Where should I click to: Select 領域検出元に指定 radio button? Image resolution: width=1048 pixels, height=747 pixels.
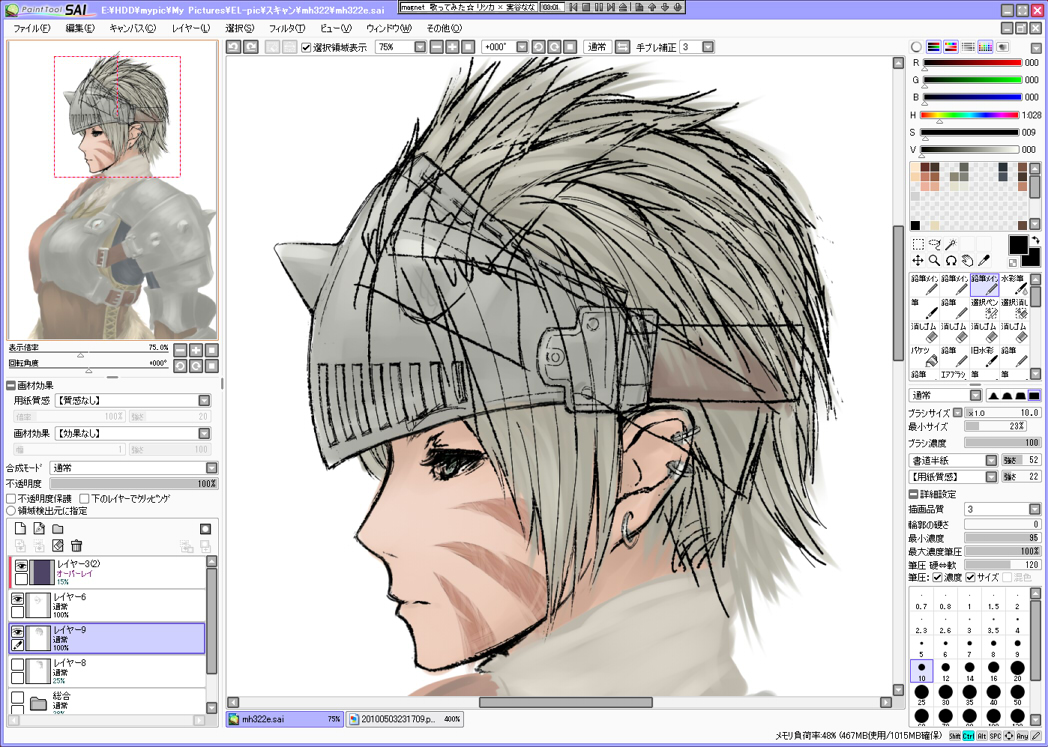point(11,510)
